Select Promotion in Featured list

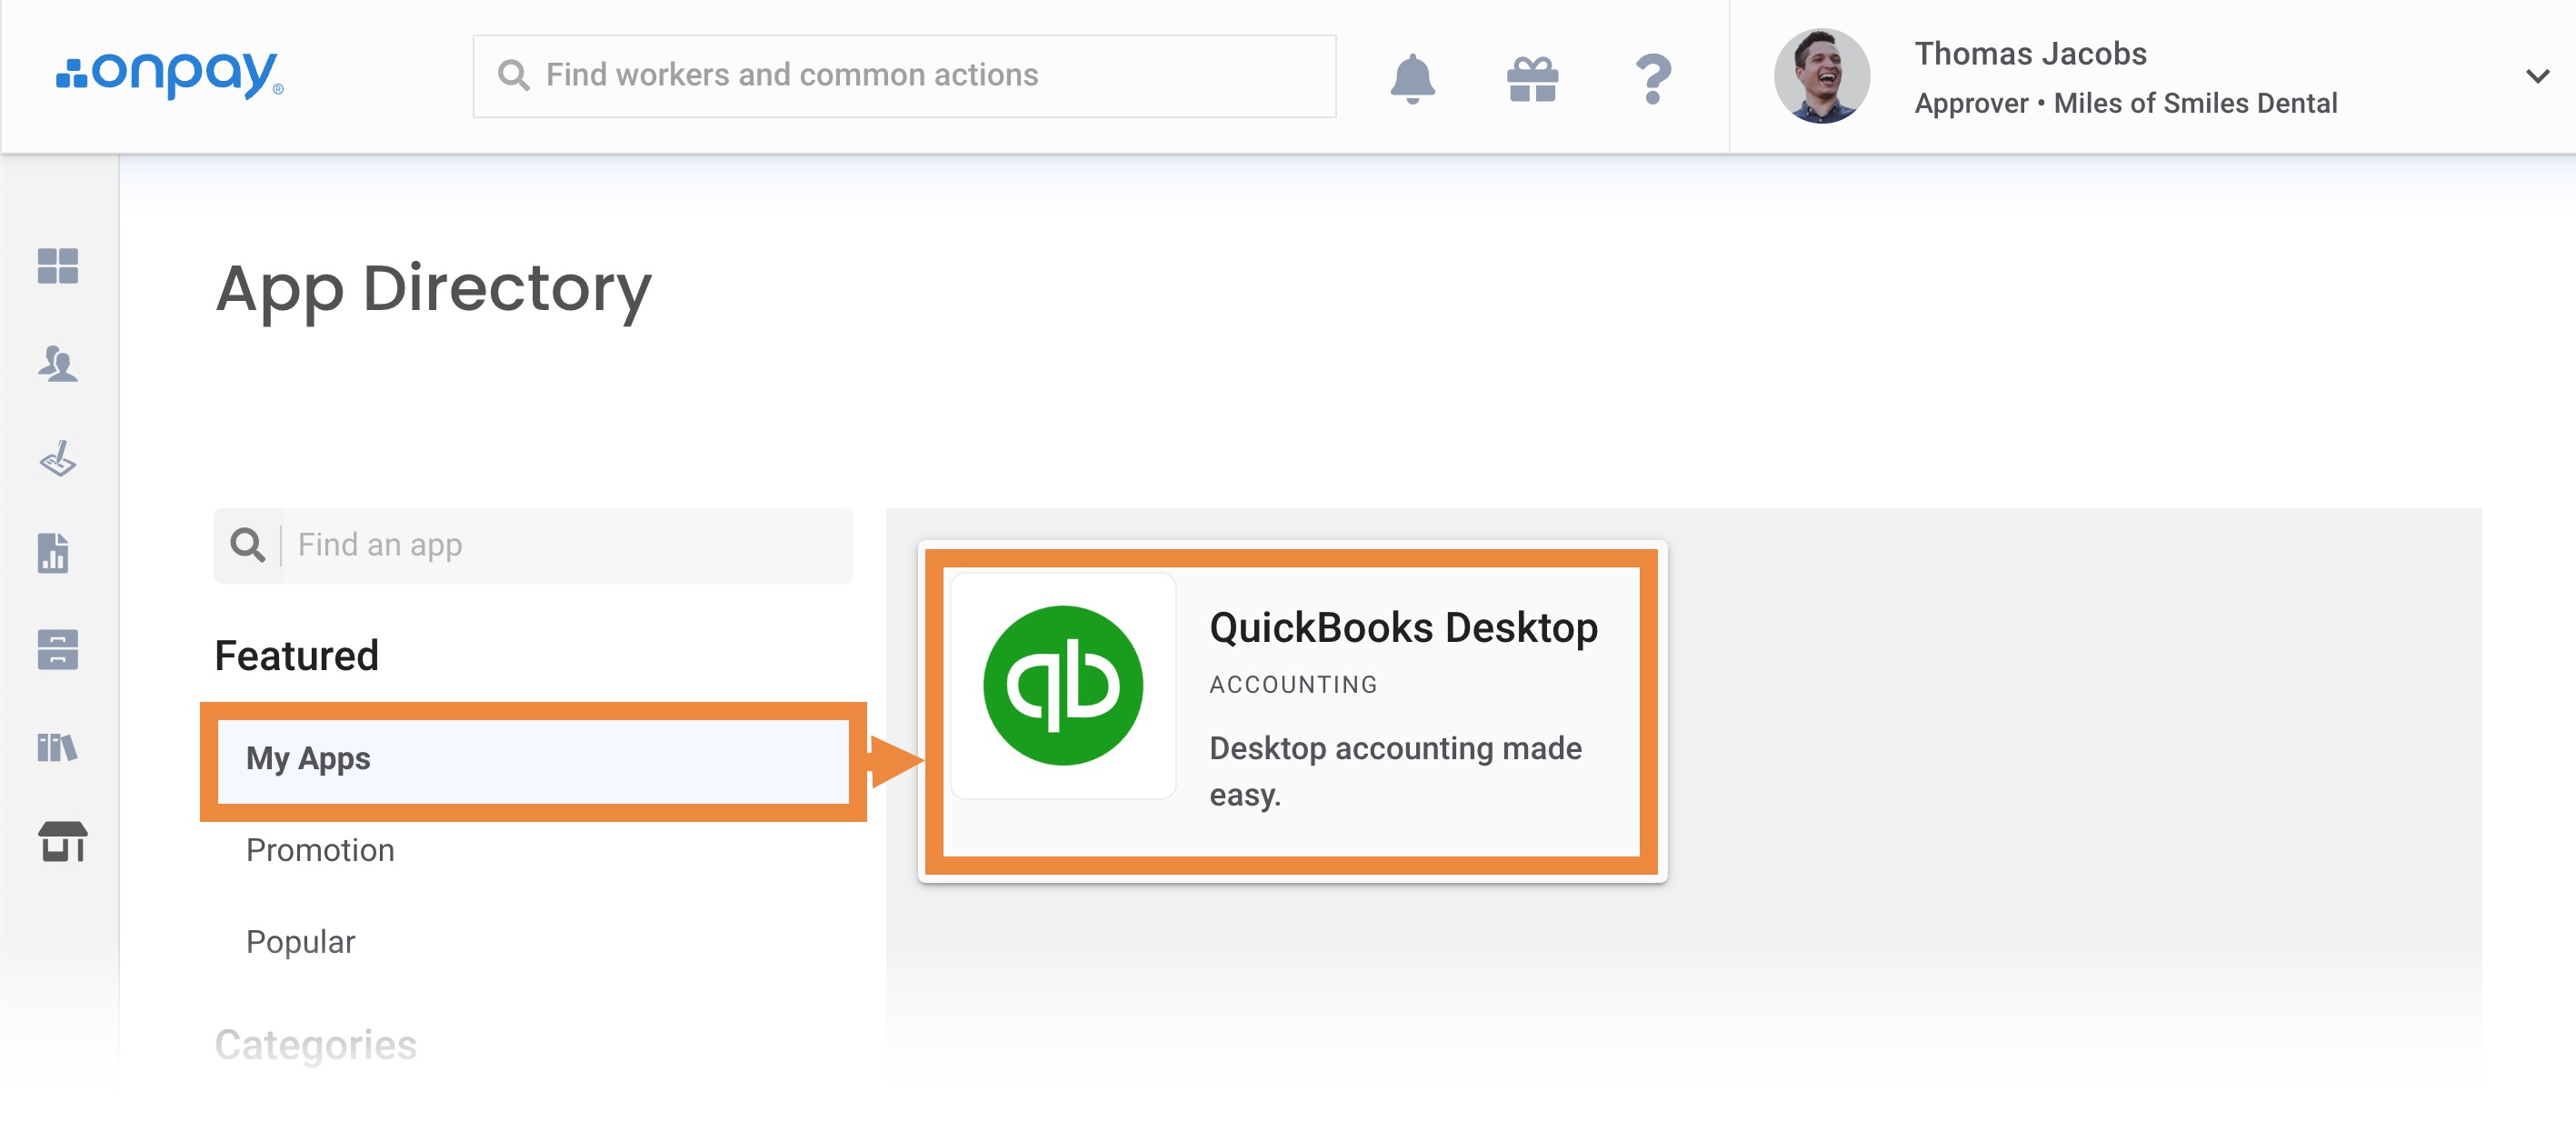tap(320, 850)
